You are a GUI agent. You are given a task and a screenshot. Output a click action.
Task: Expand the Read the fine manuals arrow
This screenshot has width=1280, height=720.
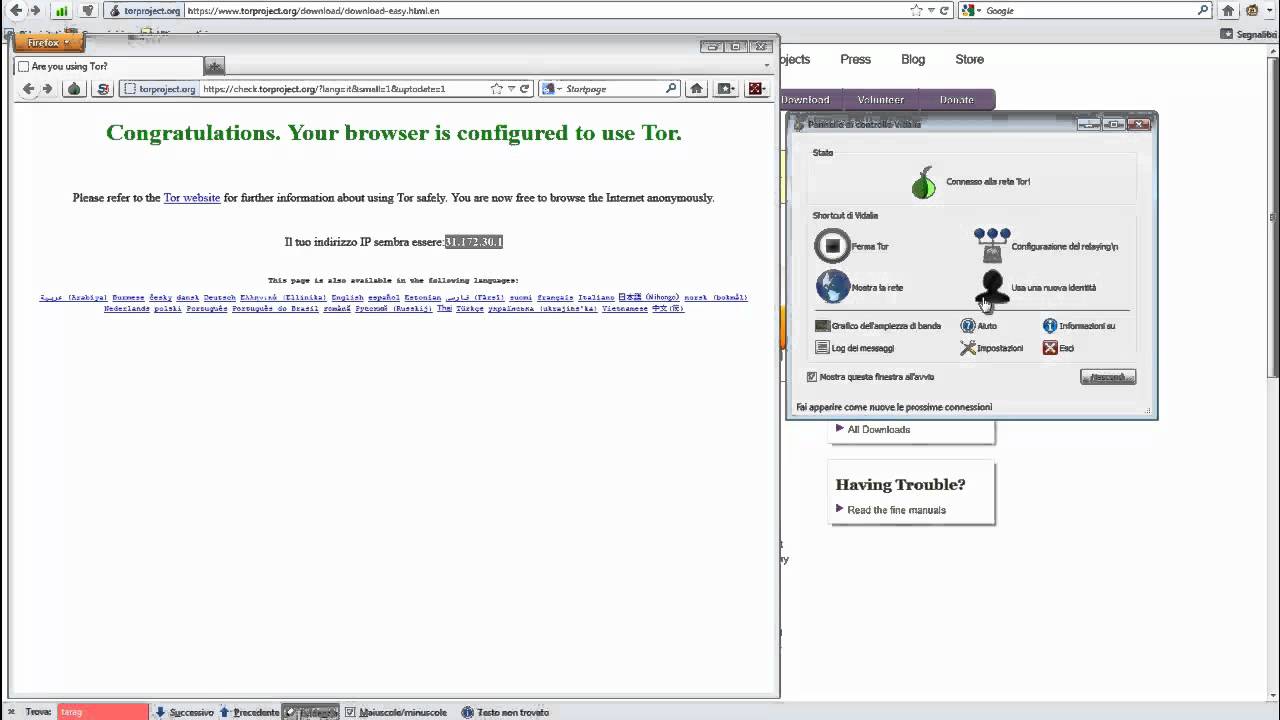(x=840, y=509)
